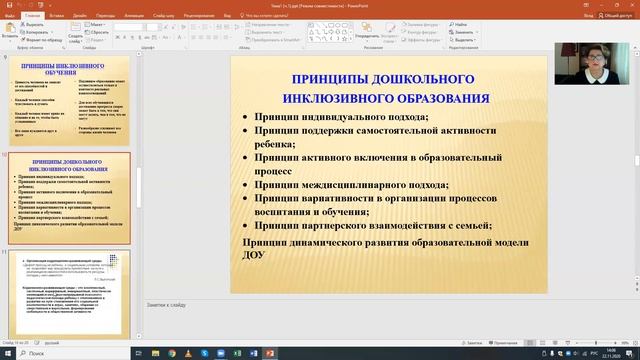Toggle underline (Ч) text formatting
Screen dimensions: 640x360
pyautogui.click(x=132, y=38)
